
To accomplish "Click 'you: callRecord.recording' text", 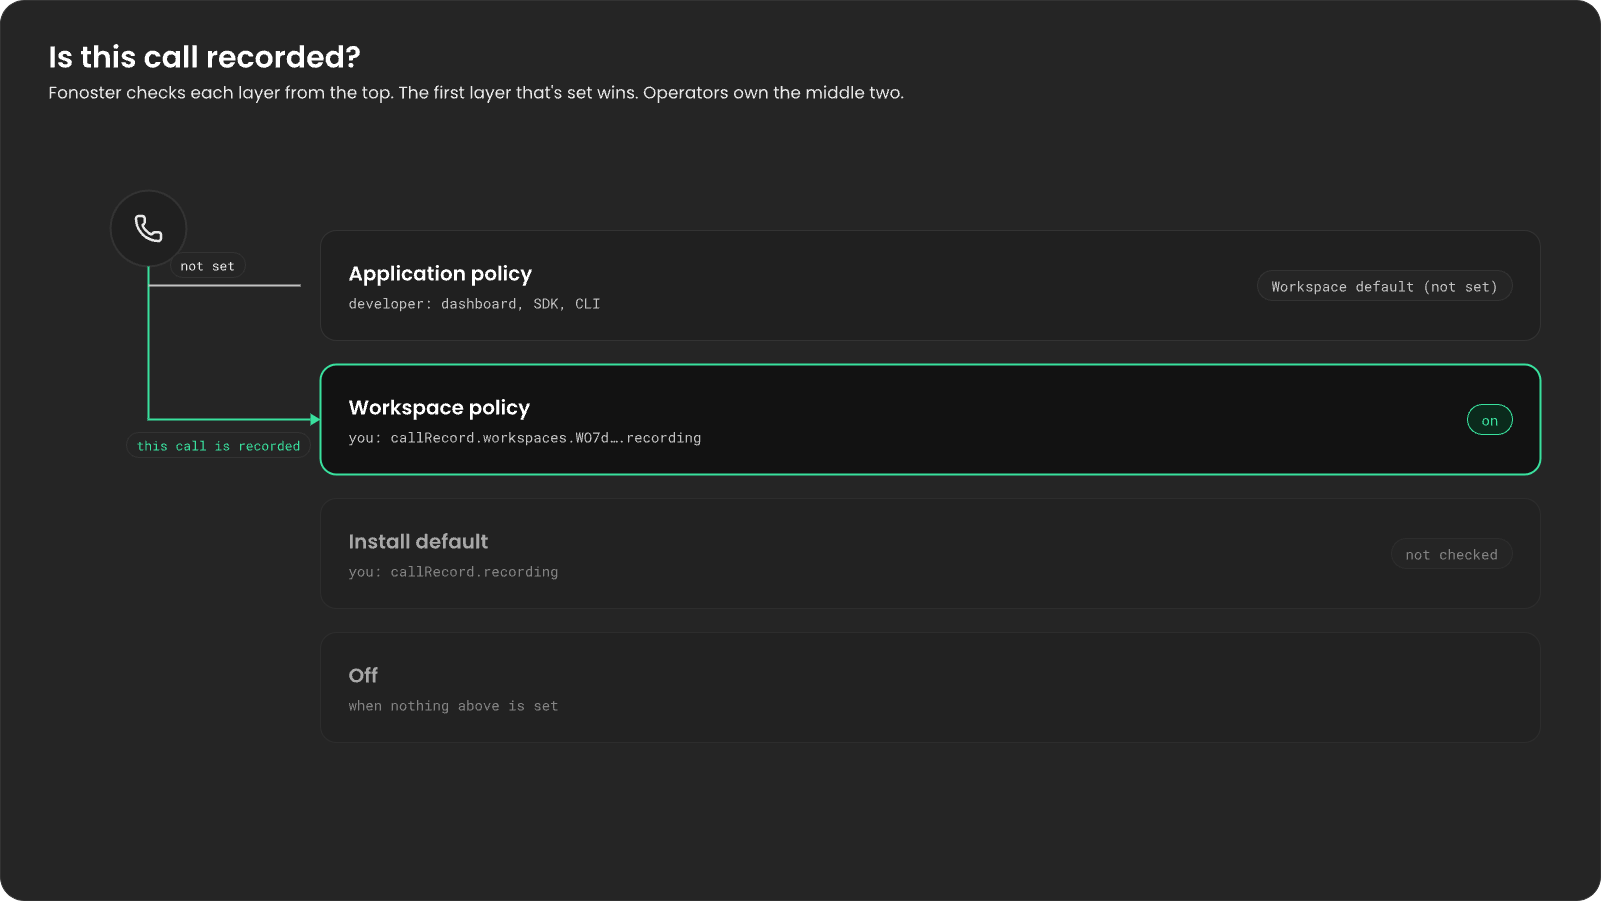I will tap(453, 572).
